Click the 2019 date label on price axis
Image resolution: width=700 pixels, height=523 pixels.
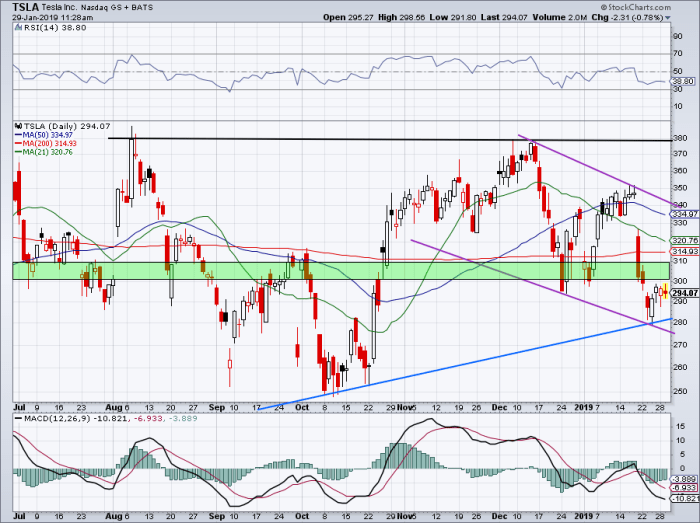click(x=583, y=407)
